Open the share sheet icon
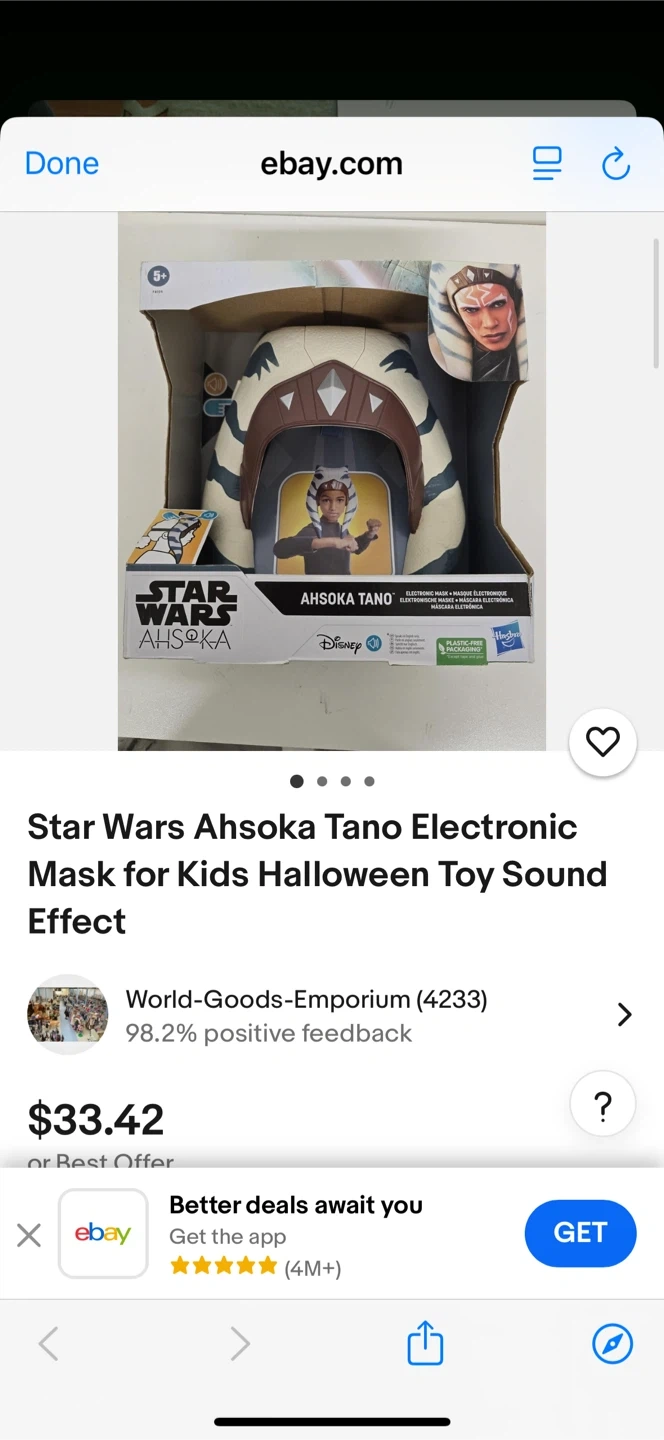Viewport: 664px width, 1440px height. pyautogui.click(x=425, y=1343)
